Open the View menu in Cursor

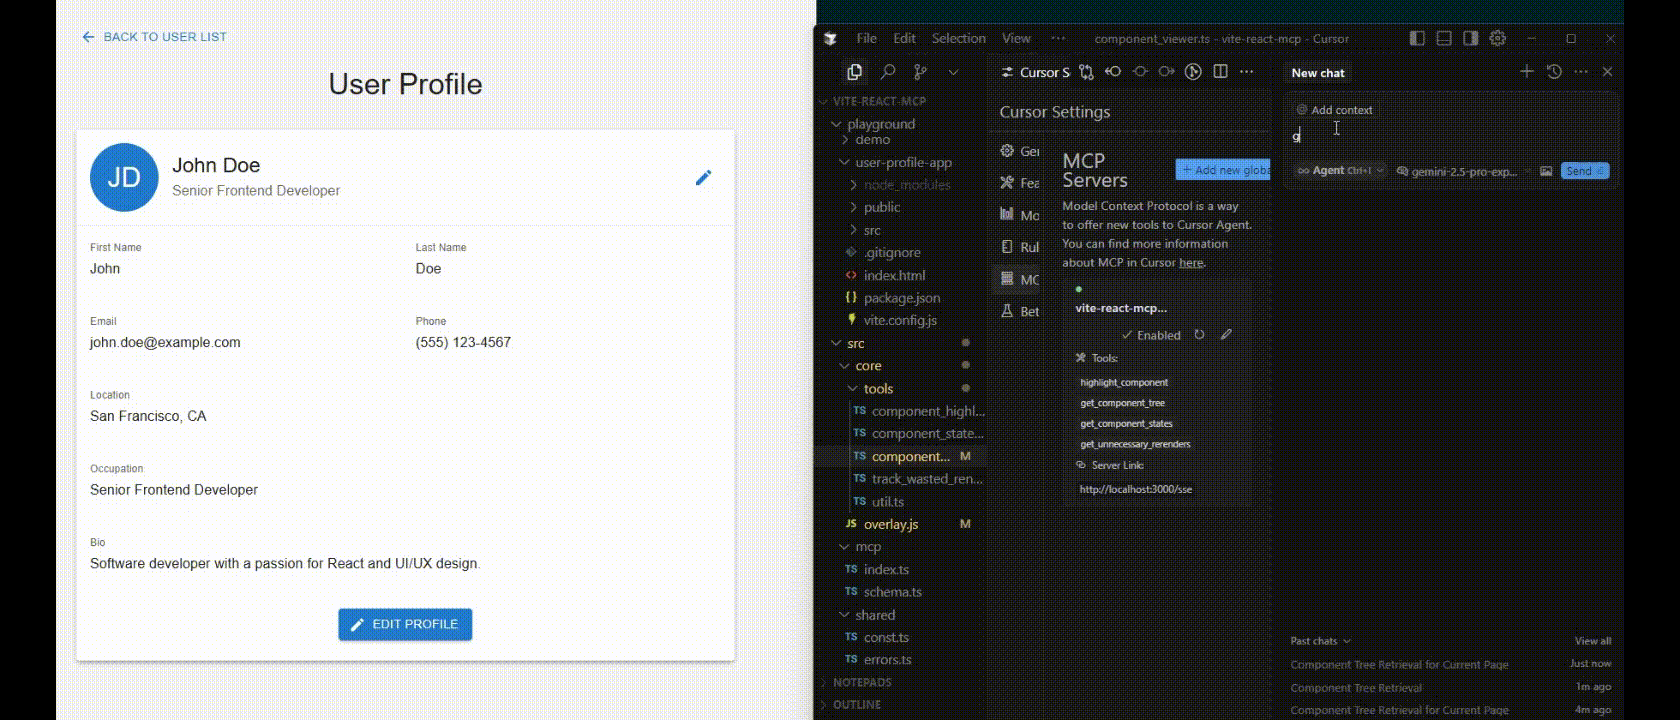(x=1016, y=38)
